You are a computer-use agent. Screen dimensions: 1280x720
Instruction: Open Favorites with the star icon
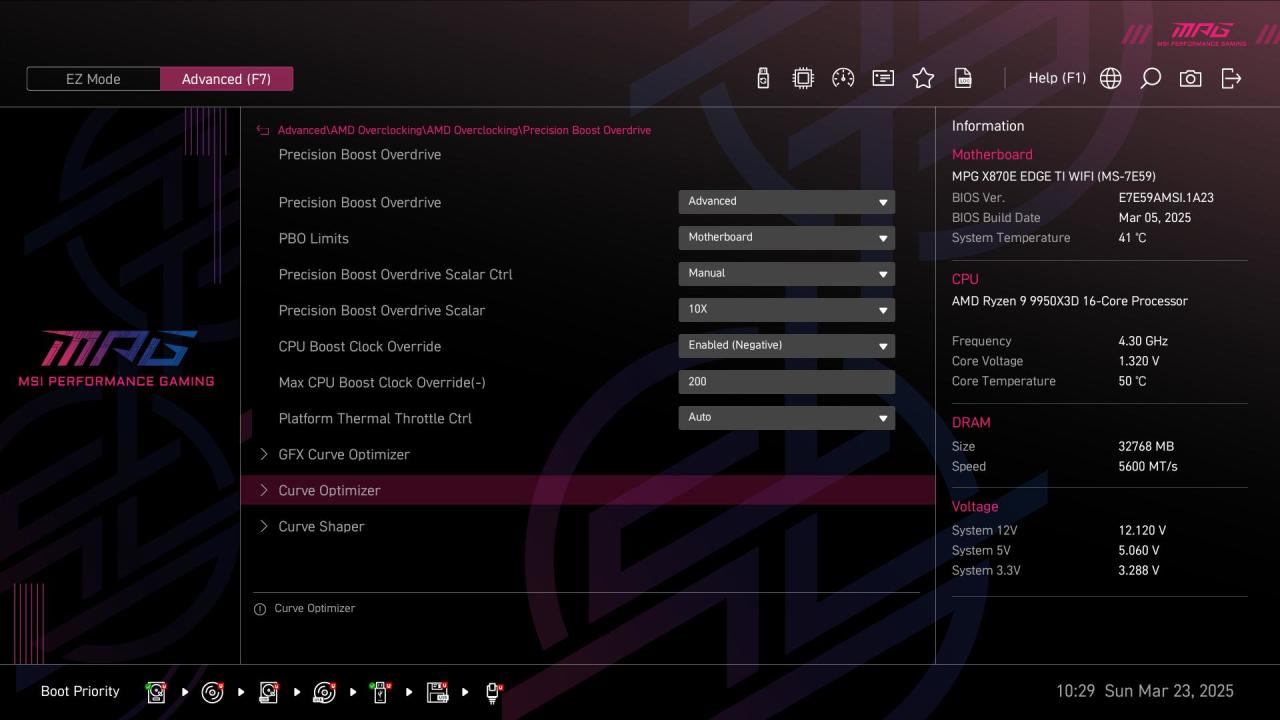923,78
